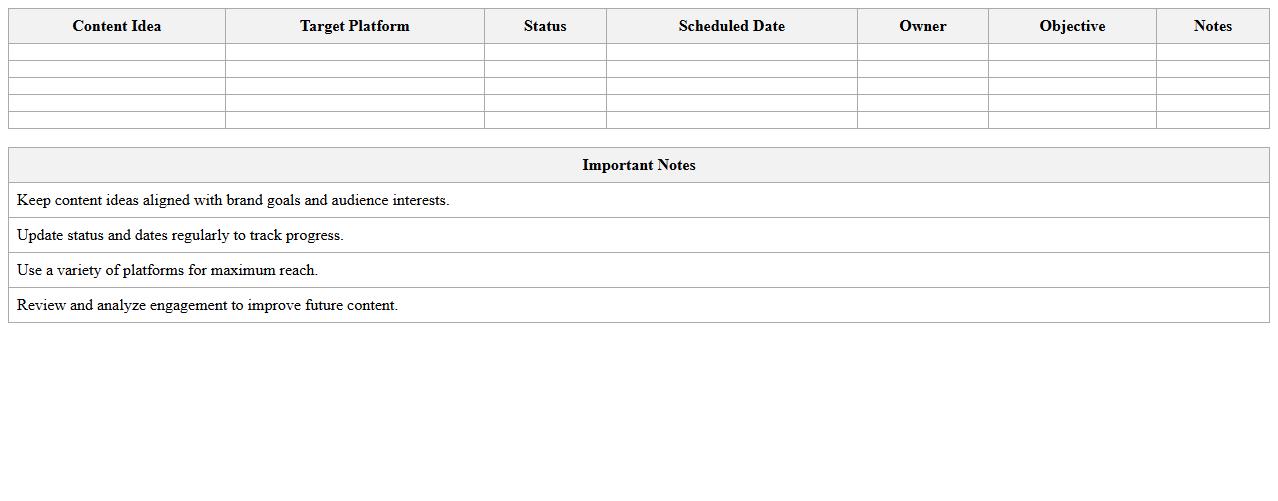Select the last empty cell under Objective

(1072, 120)
